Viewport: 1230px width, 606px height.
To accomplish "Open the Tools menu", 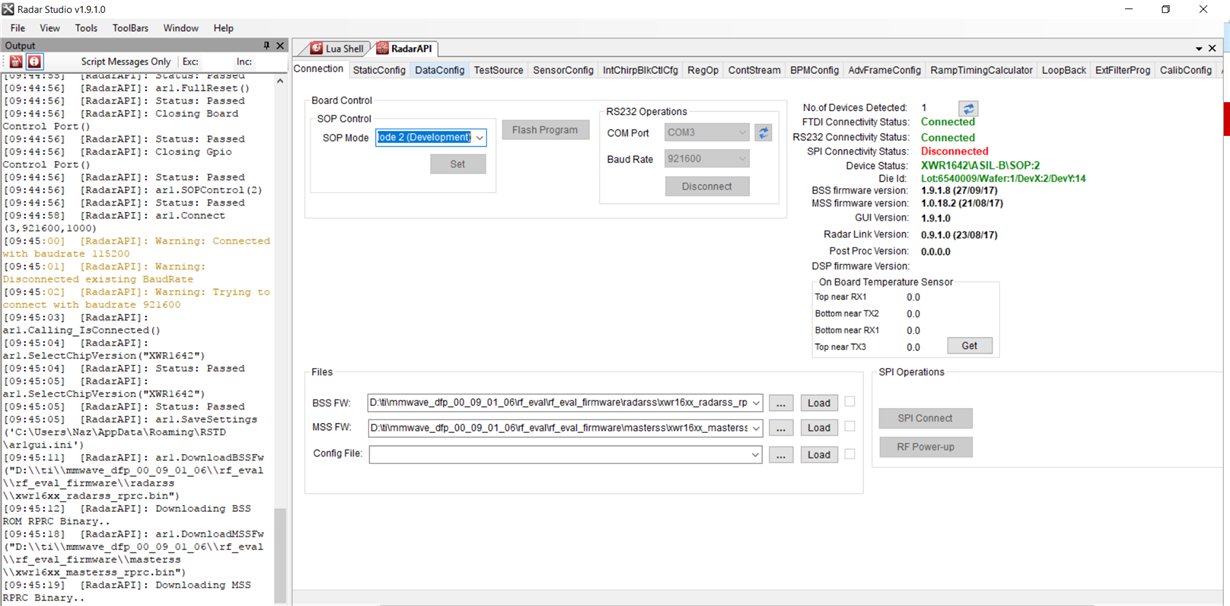I will (x=86, y=28).
